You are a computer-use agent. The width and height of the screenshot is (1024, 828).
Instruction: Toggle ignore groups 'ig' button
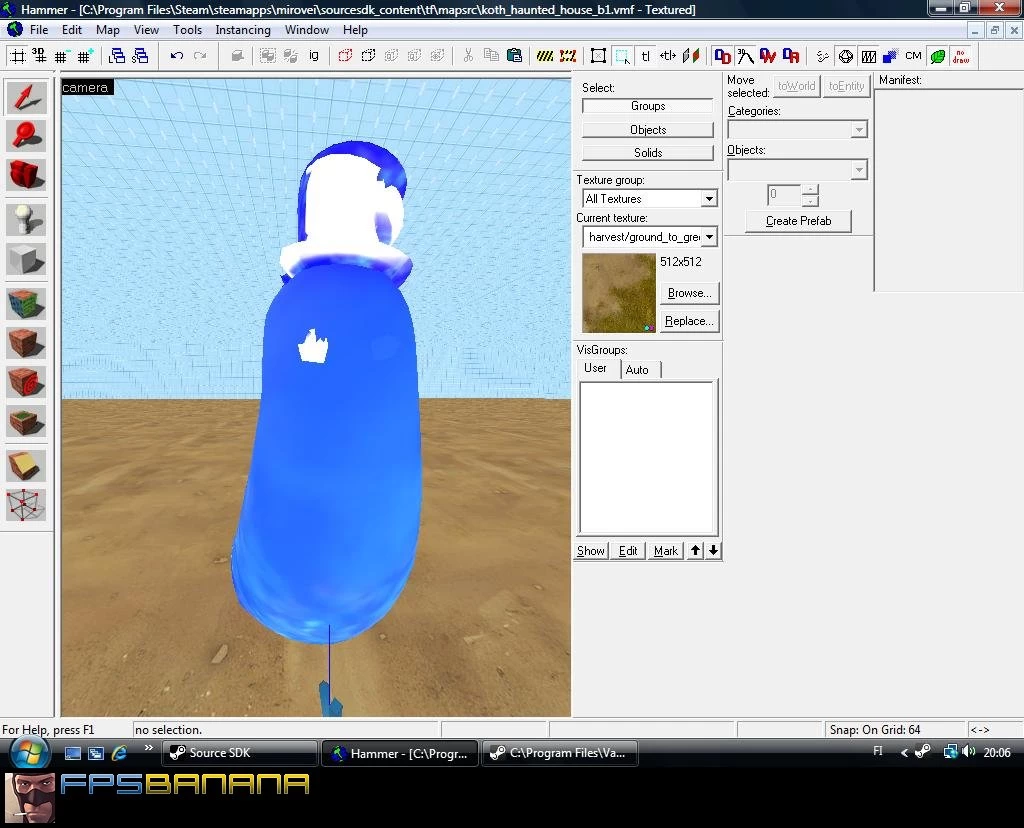(x=314, y=56)
